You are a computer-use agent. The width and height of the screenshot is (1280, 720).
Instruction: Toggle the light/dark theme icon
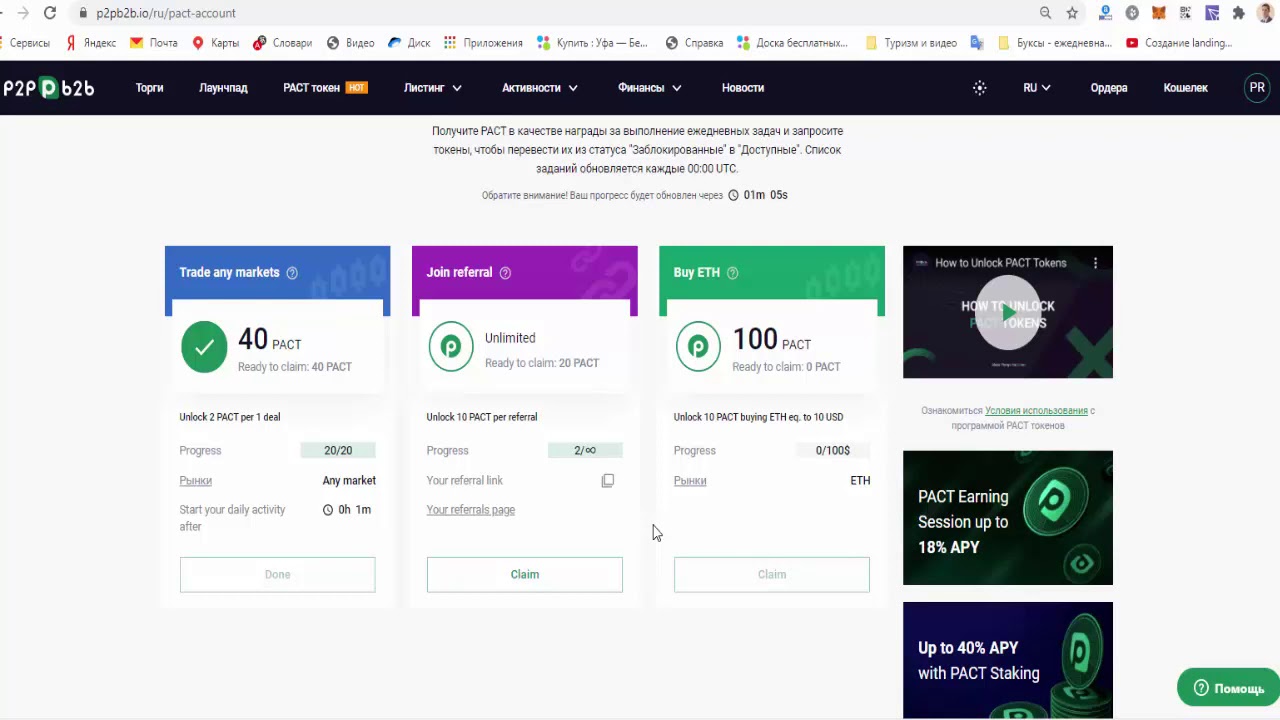(x=980, y=88)
